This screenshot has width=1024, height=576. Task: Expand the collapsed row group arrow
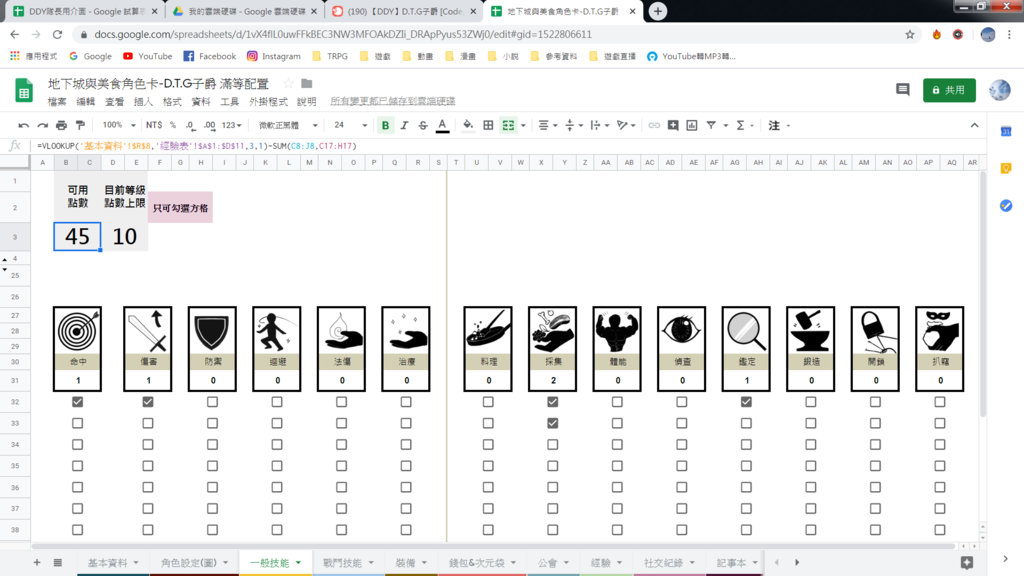(x=5, y=269)
